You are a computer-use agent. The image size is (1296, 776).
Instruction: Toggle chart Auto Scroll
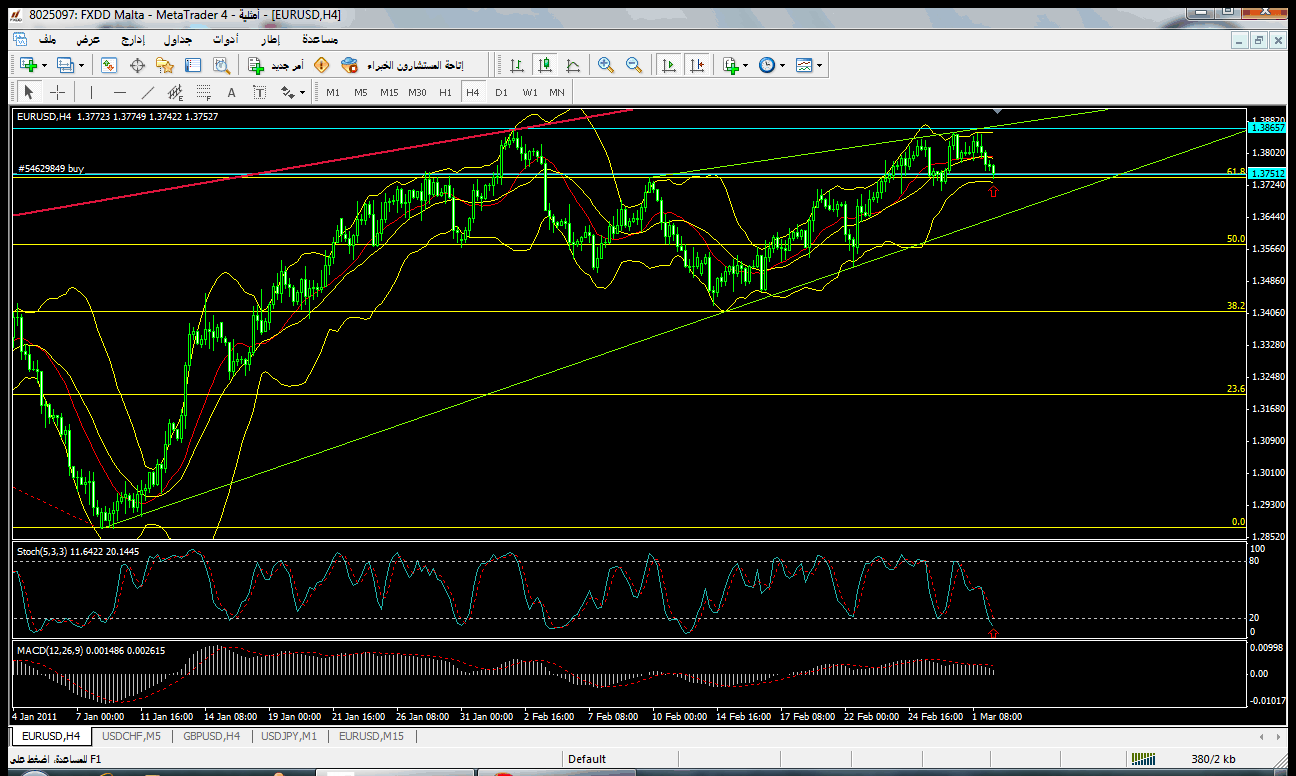pyautogui.click(x=669, y=65)
